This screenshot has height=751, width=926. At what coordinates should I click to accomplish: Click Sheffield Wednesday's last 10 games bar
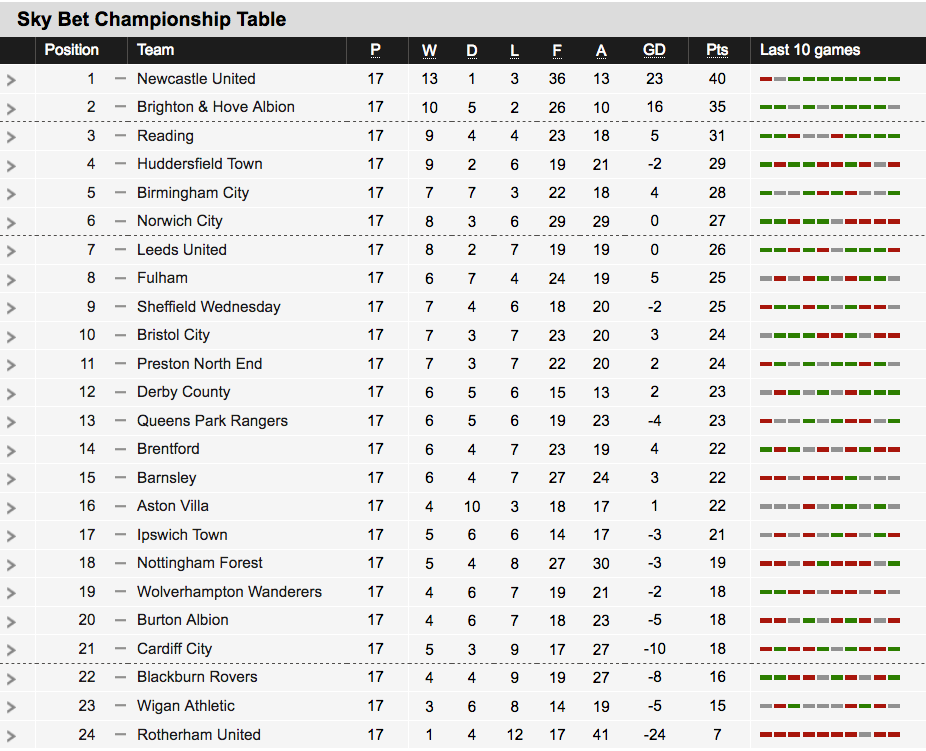pyautogui.click(x=830, y=307)
